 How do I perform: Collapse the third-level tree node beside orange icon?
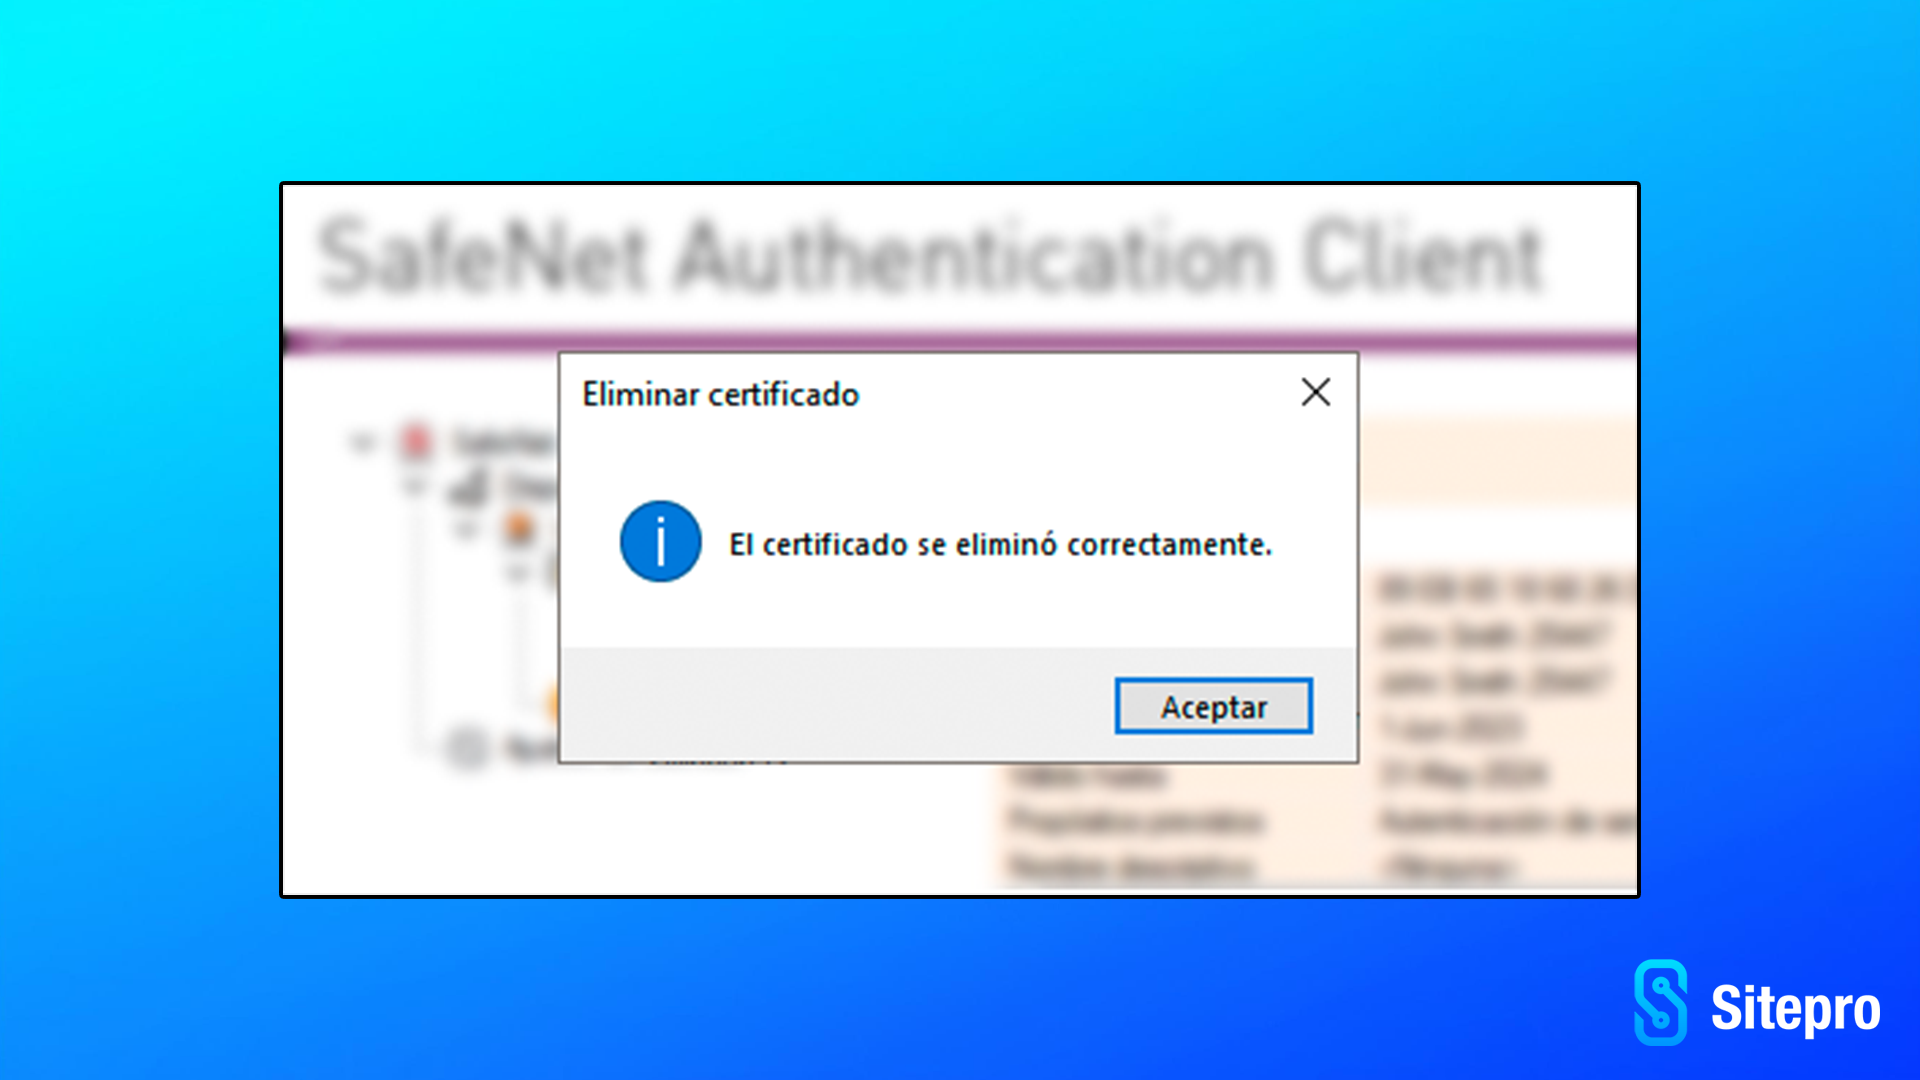(466, 527)
